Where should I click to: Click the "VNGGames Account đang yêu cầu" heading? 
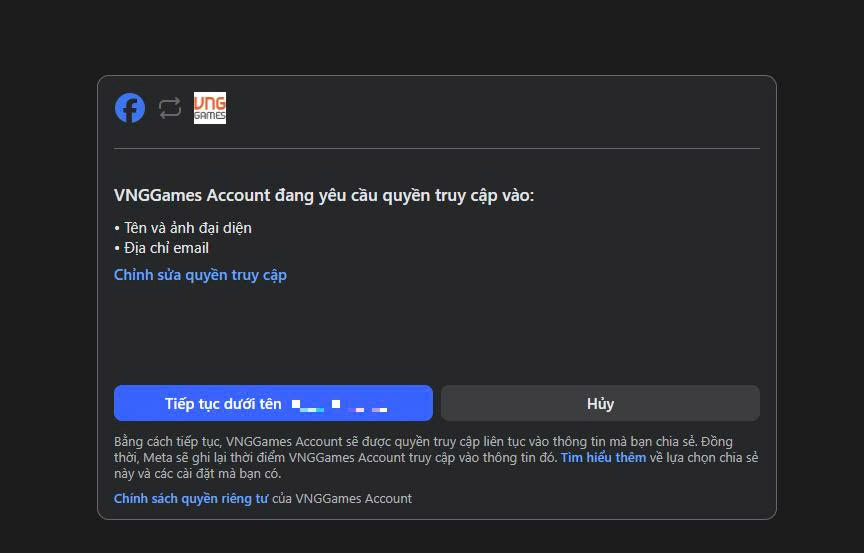(x=324, y=196)
